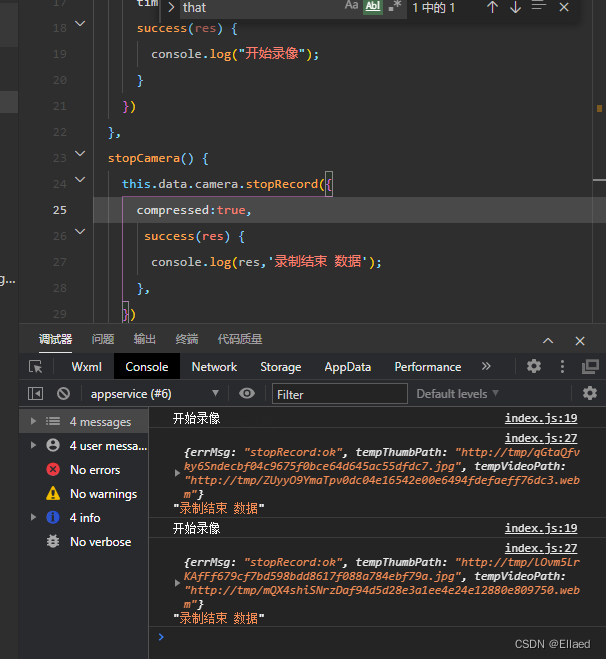Viewport: 606px width, 659px height.
Task: Fold stopCamera function at line 23
Action: tap(80, 153)
